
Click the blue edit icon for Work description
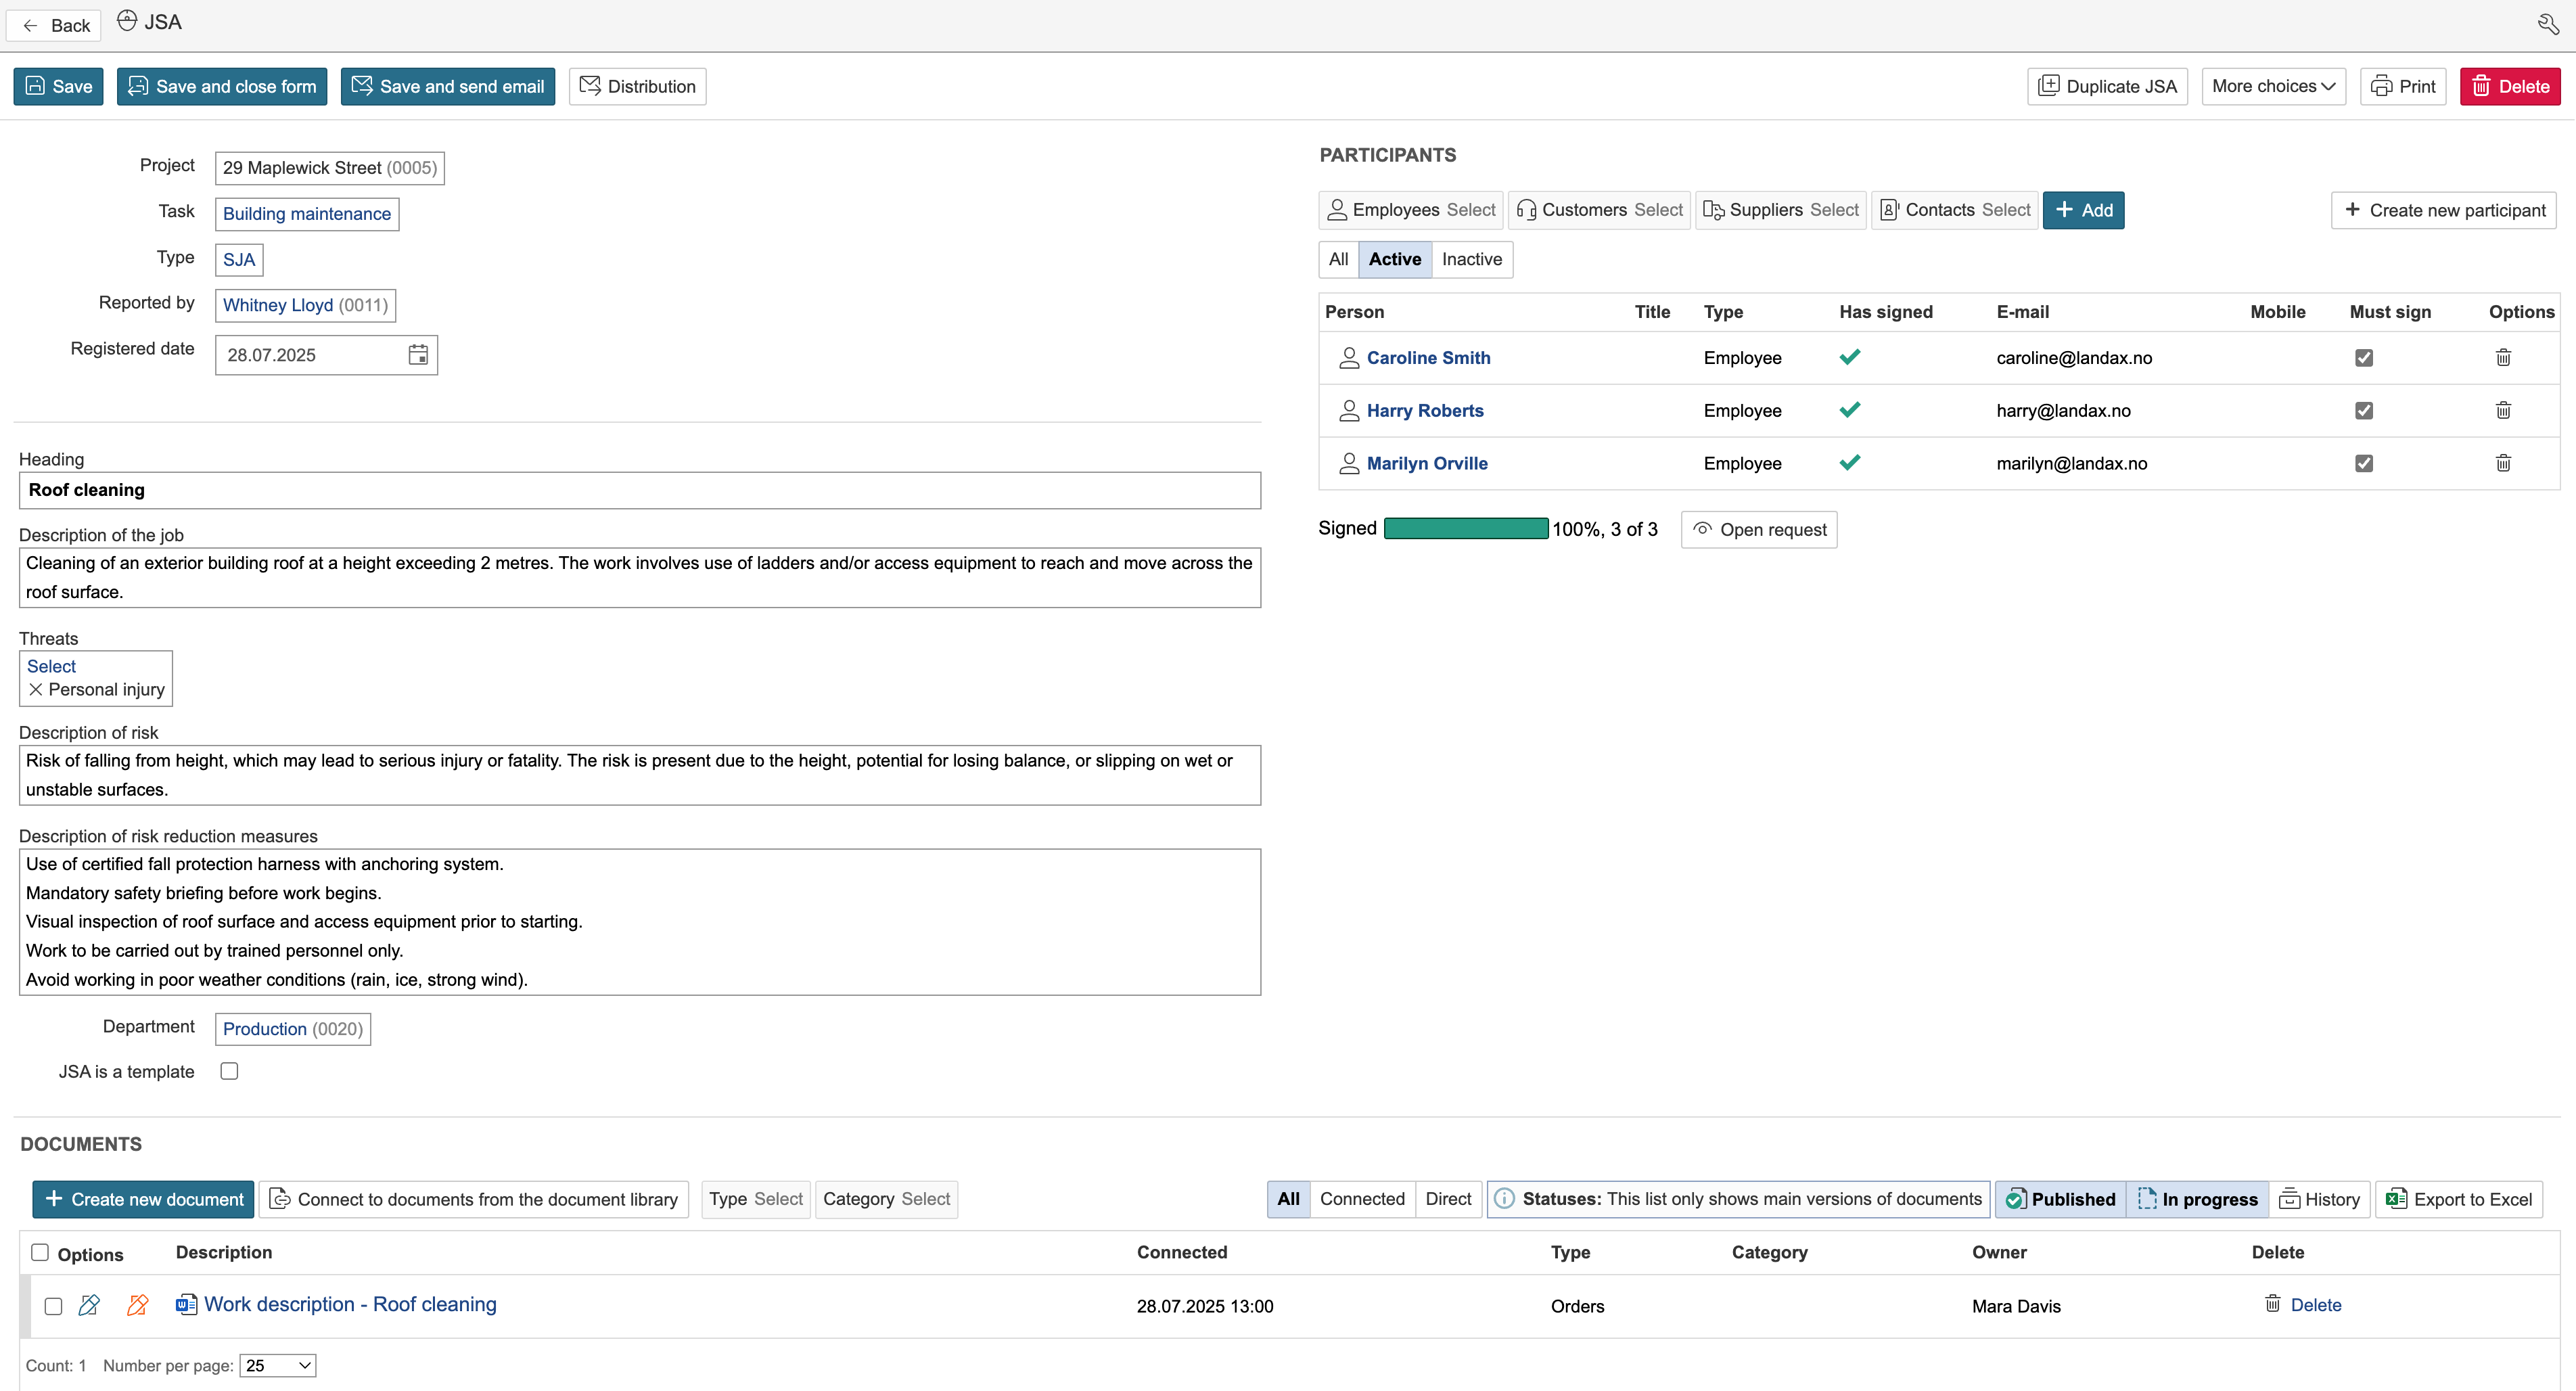(x=89, y=1305)
